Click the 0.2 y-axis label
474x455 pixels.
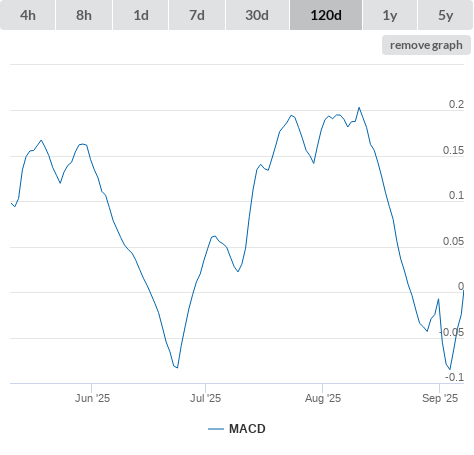pyautogui.click(x=456, y=104)
